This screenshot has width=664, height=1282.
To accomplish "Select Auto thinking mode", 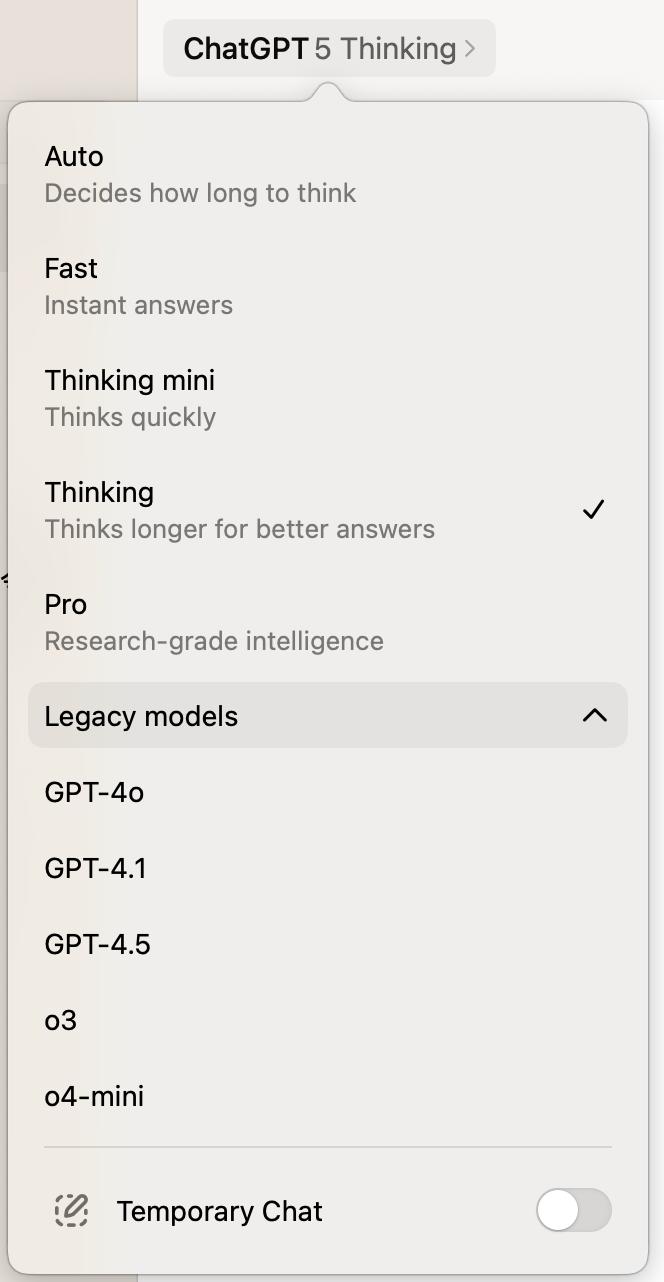I will [x=200, y=174].
